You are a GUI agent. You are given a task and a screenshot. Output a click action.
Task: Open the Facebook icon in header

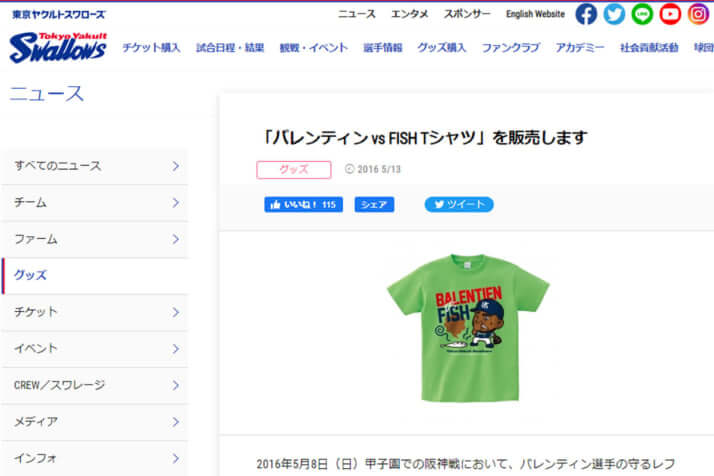point(586,14)
